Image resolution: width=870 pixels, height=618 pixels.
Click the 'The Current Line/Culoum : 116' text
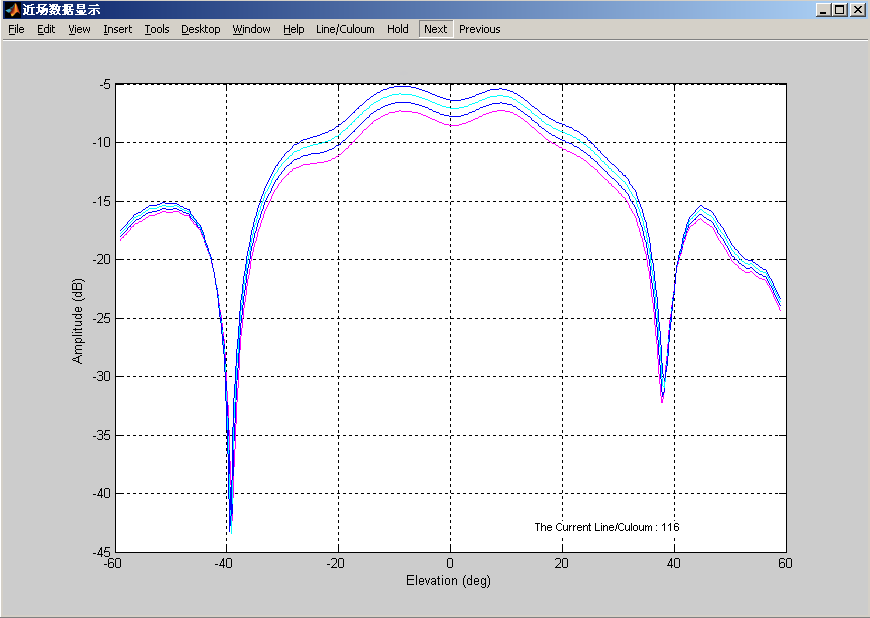coord(606,527)
